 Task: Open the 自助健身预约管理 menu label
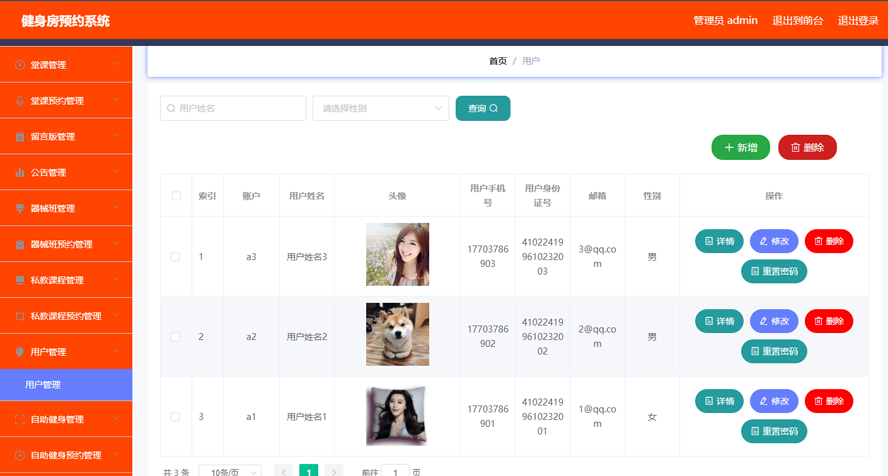point(66,455)
